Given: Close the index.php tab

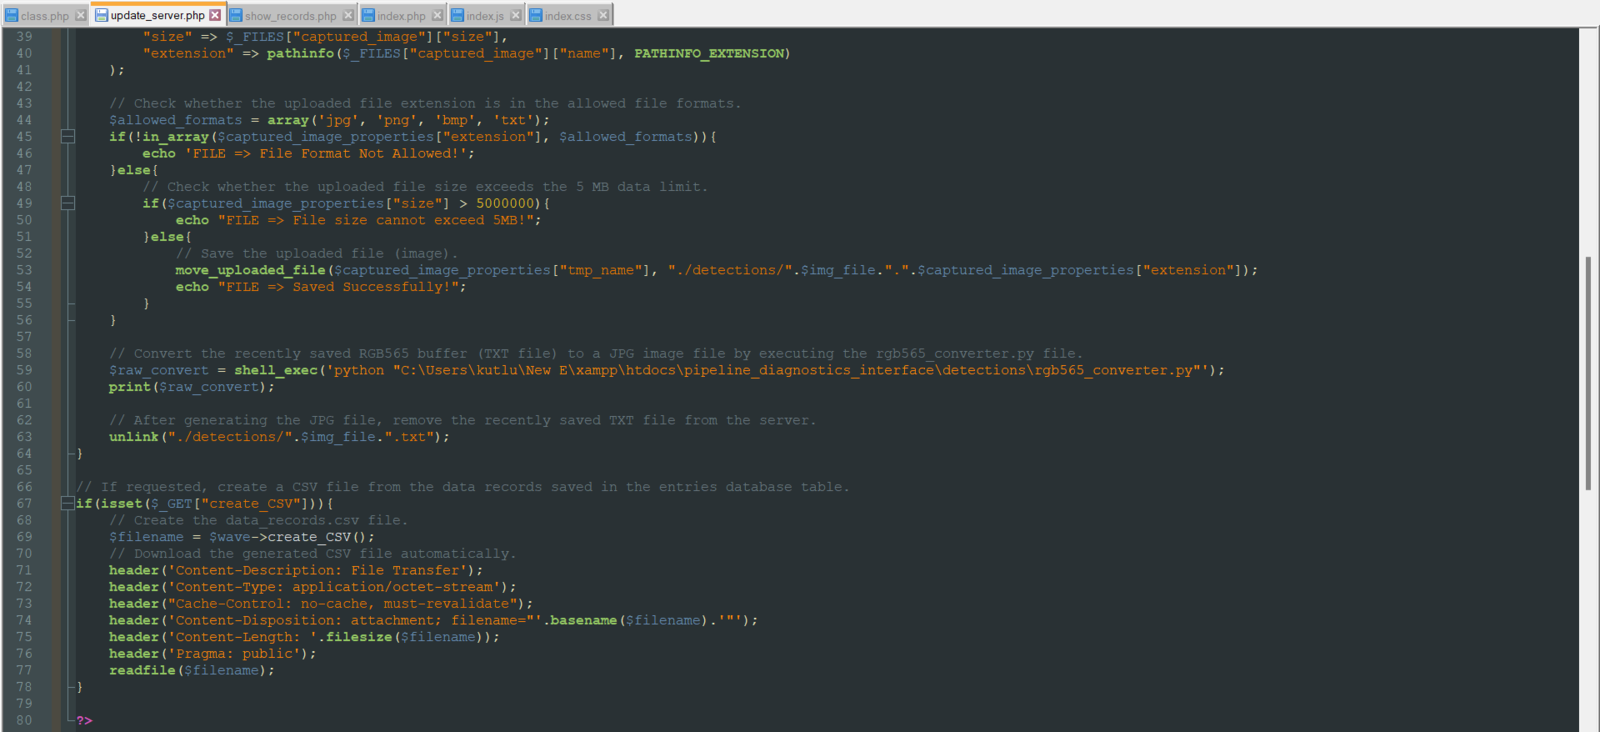Looking at the screenshot, I should pos(437,15).
